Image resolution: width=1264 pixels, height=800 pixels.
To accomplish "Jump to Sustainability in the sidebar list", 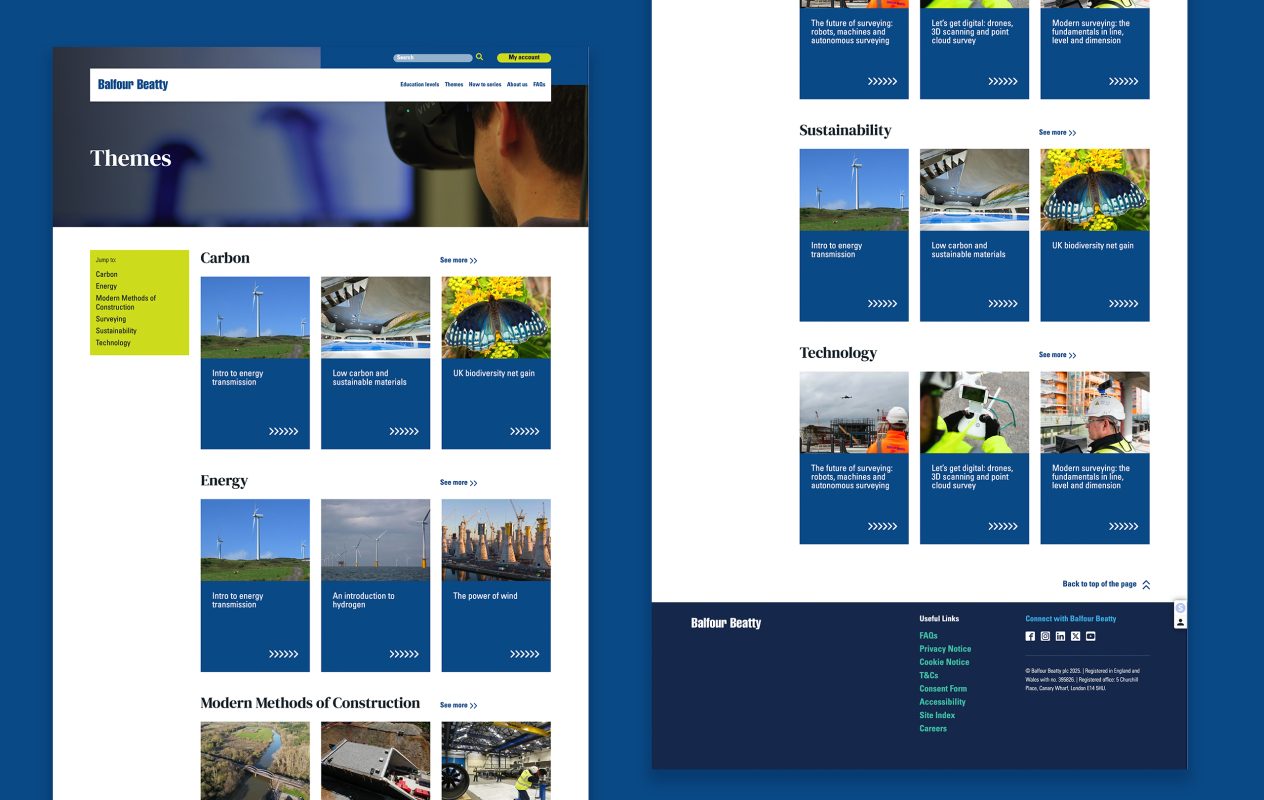I will click(116, 331).
